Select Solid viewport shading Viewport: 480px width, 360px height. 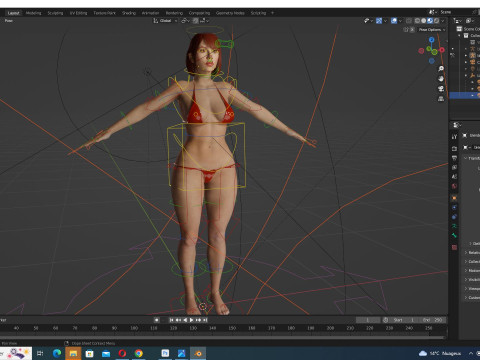(x=423, y=21)
